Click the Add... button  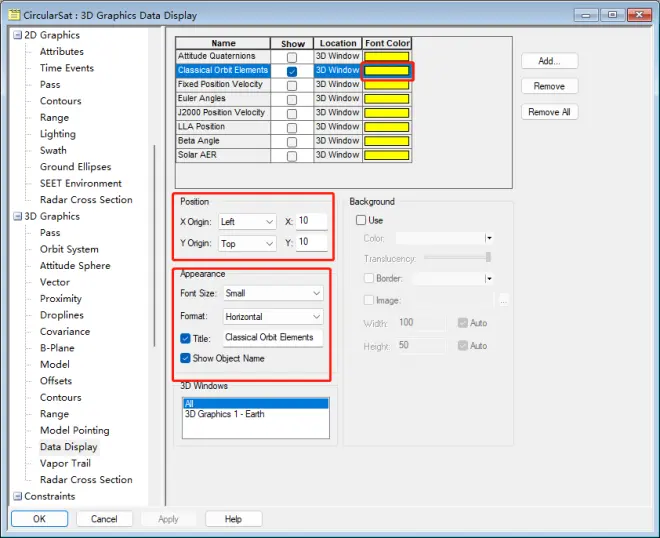tap(549, 61)
